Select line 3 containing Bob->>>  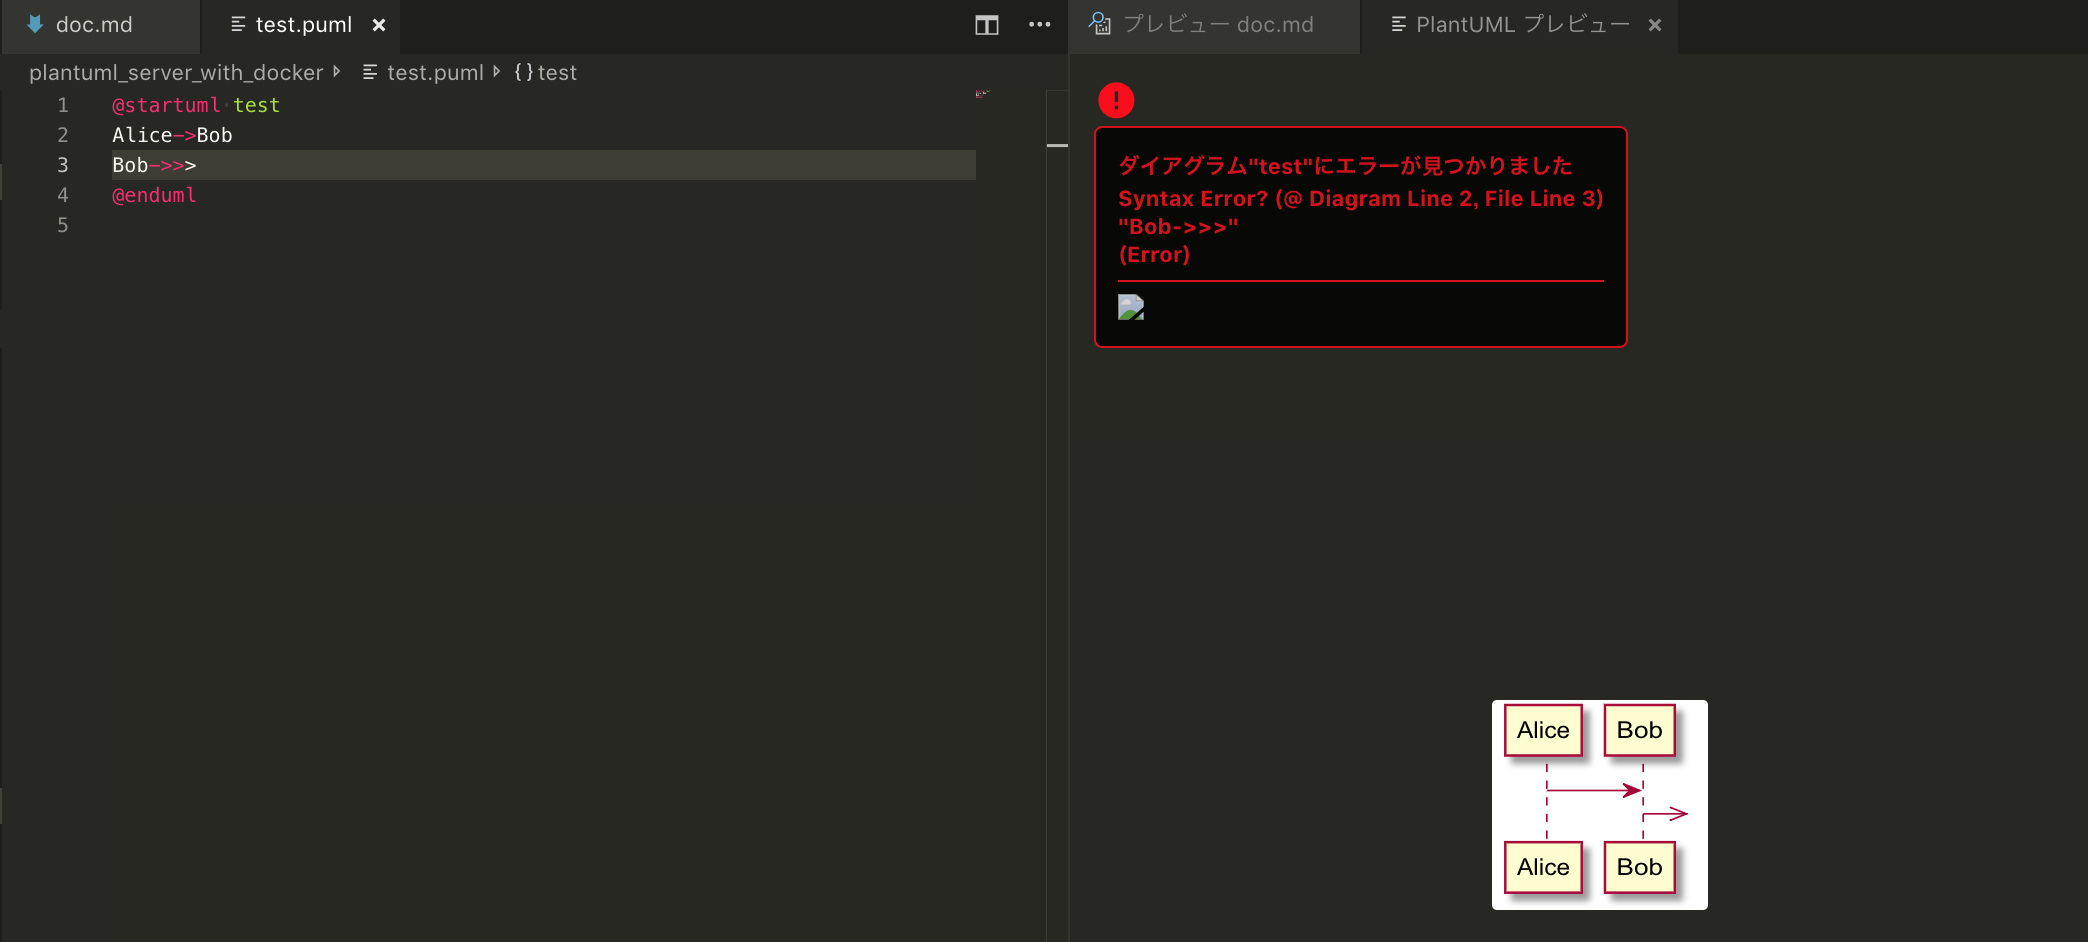(153, 165)
